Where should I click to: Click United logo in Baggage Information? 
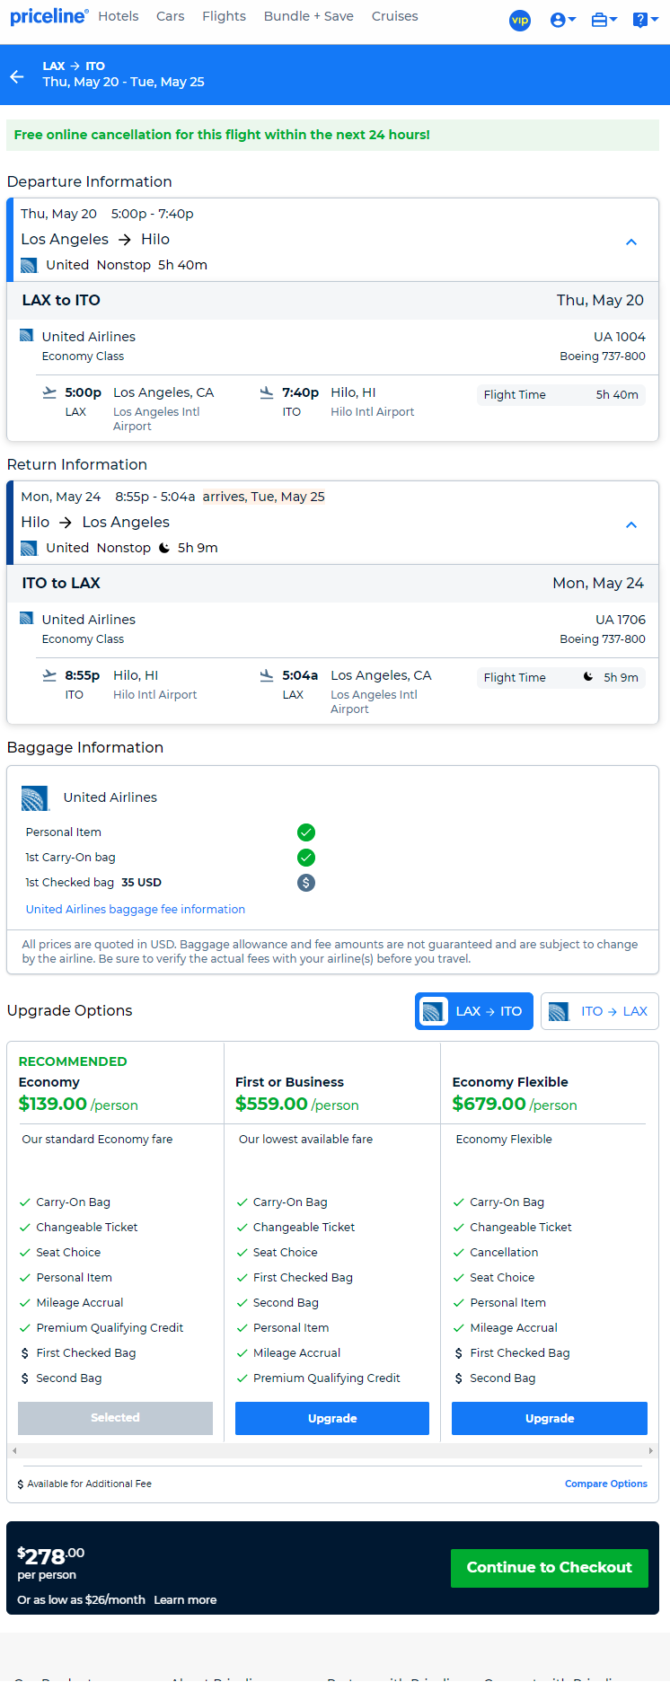point(35,797)
